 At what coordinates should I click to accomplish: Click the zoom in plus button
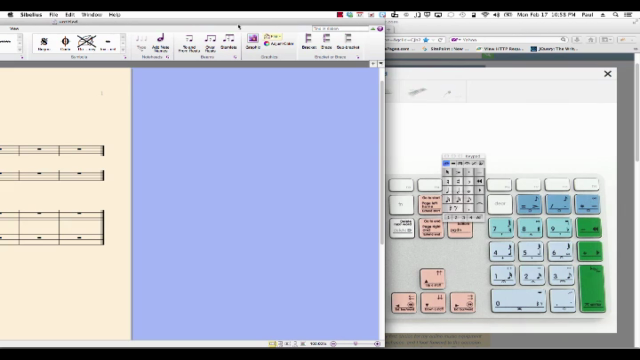[x=377, y=344]
